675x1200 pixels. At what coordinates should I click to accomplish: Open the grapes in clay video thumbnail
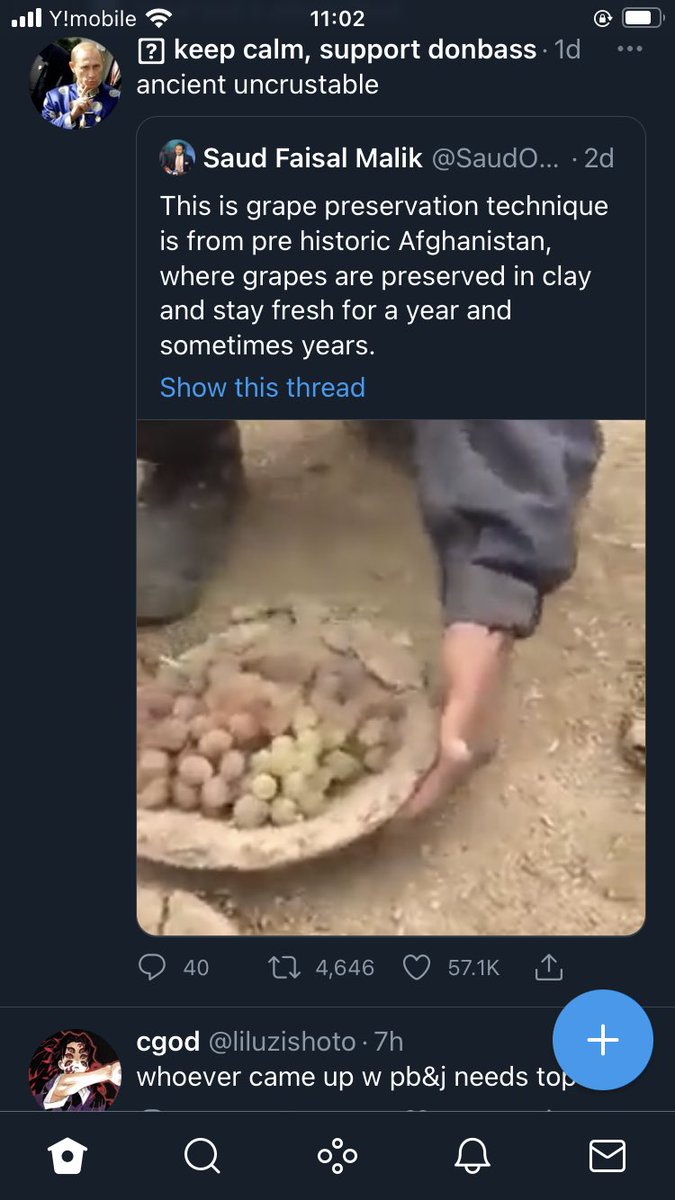(x=391, y=677)
